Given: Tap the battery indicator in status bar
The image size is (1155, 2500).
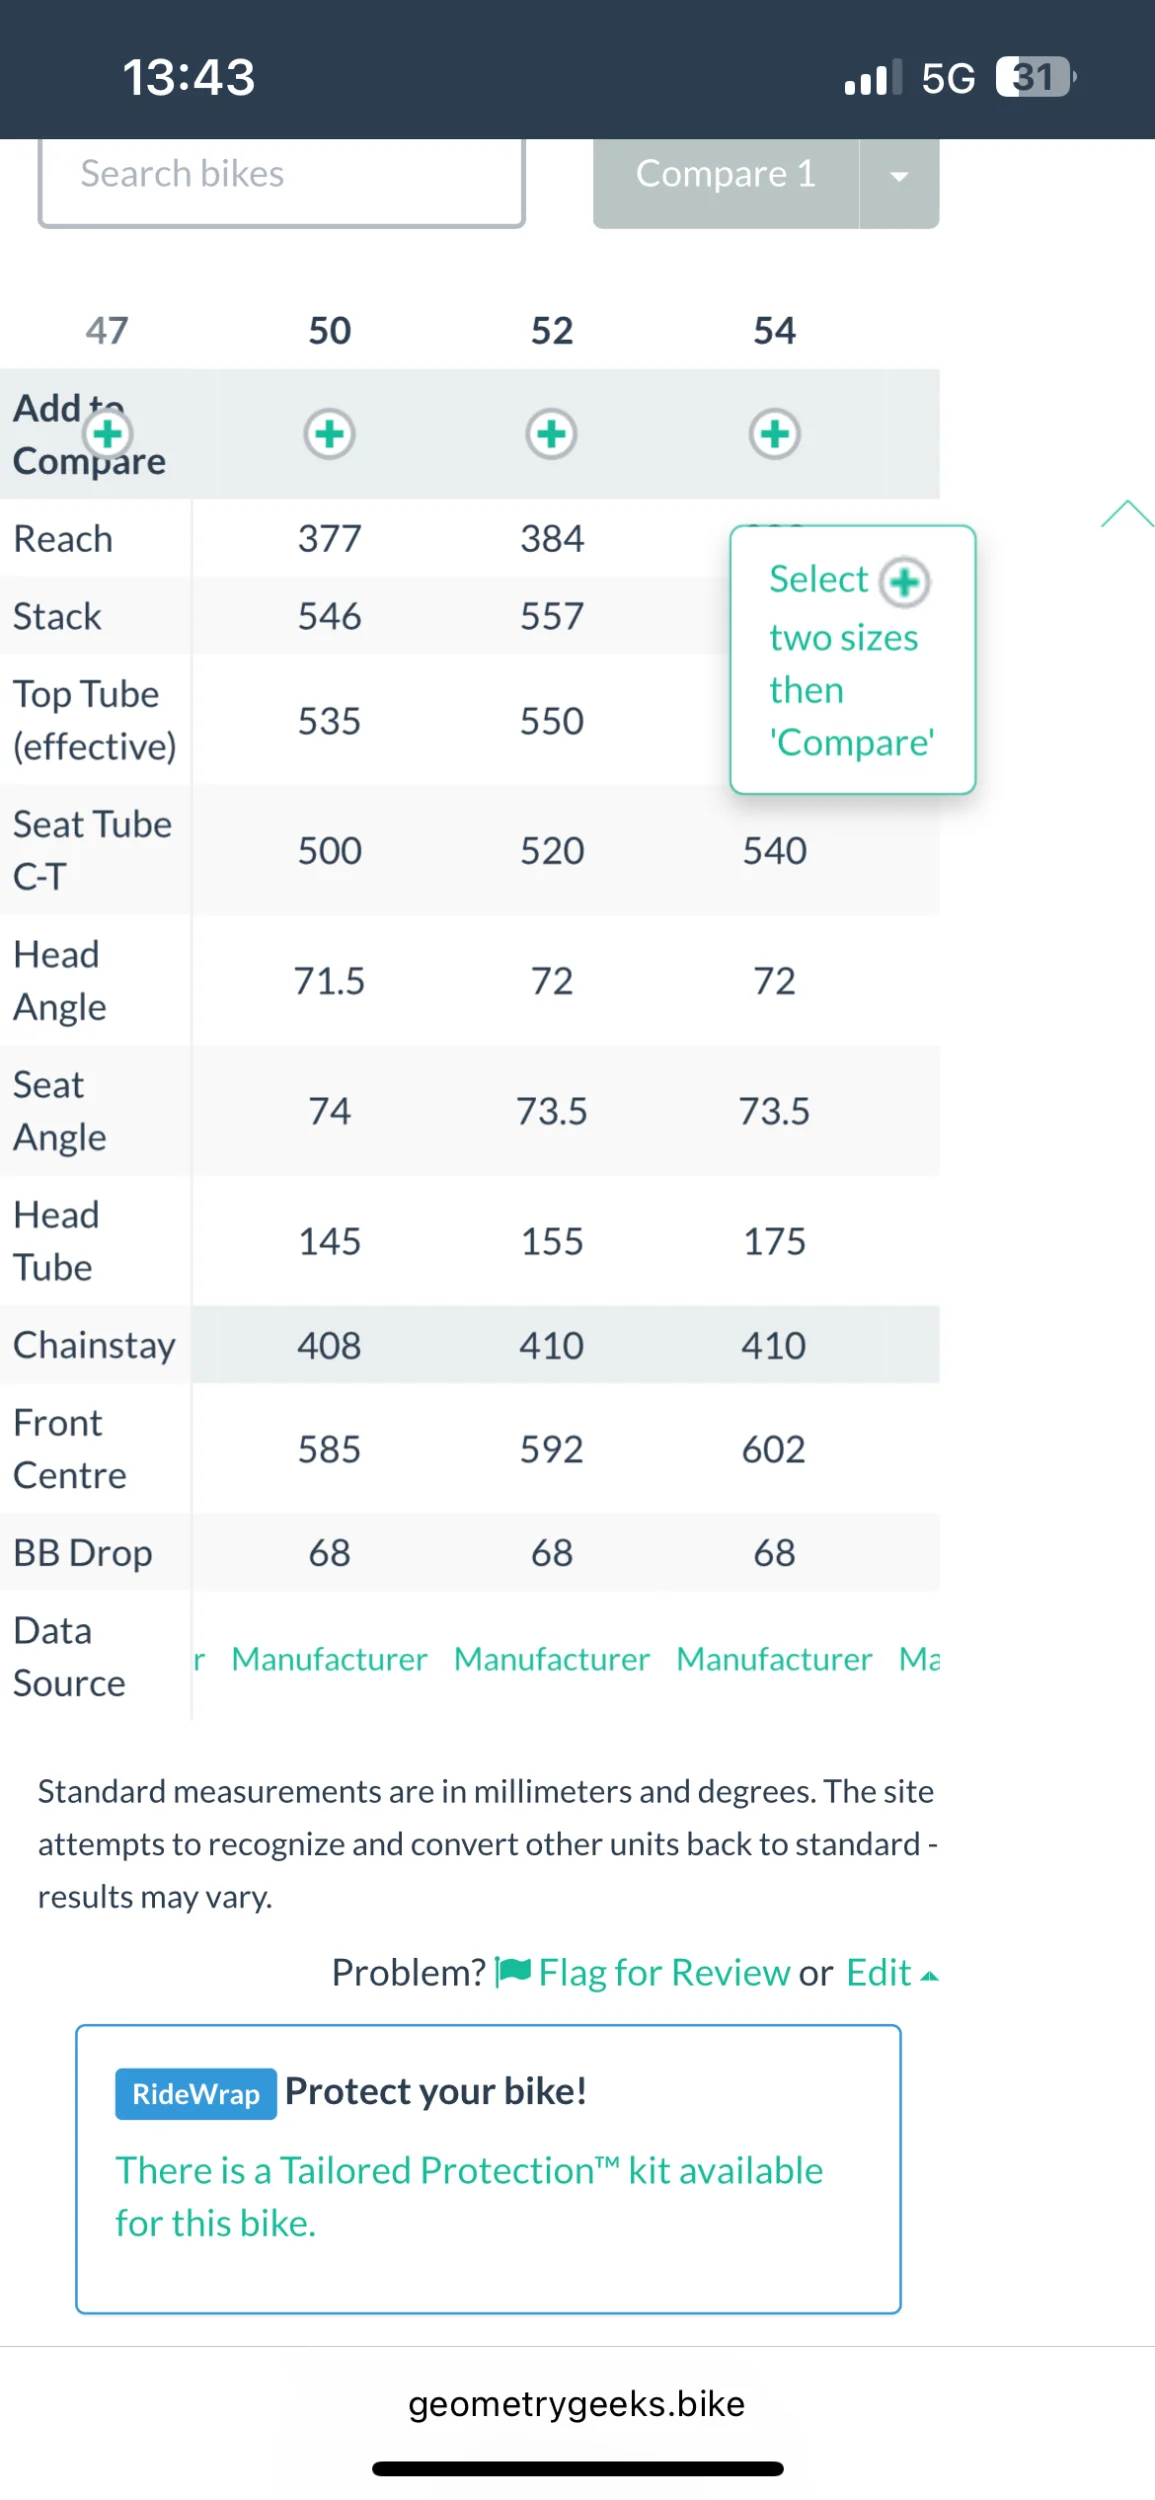Looking at the screenshot, I should [1035, 77].
